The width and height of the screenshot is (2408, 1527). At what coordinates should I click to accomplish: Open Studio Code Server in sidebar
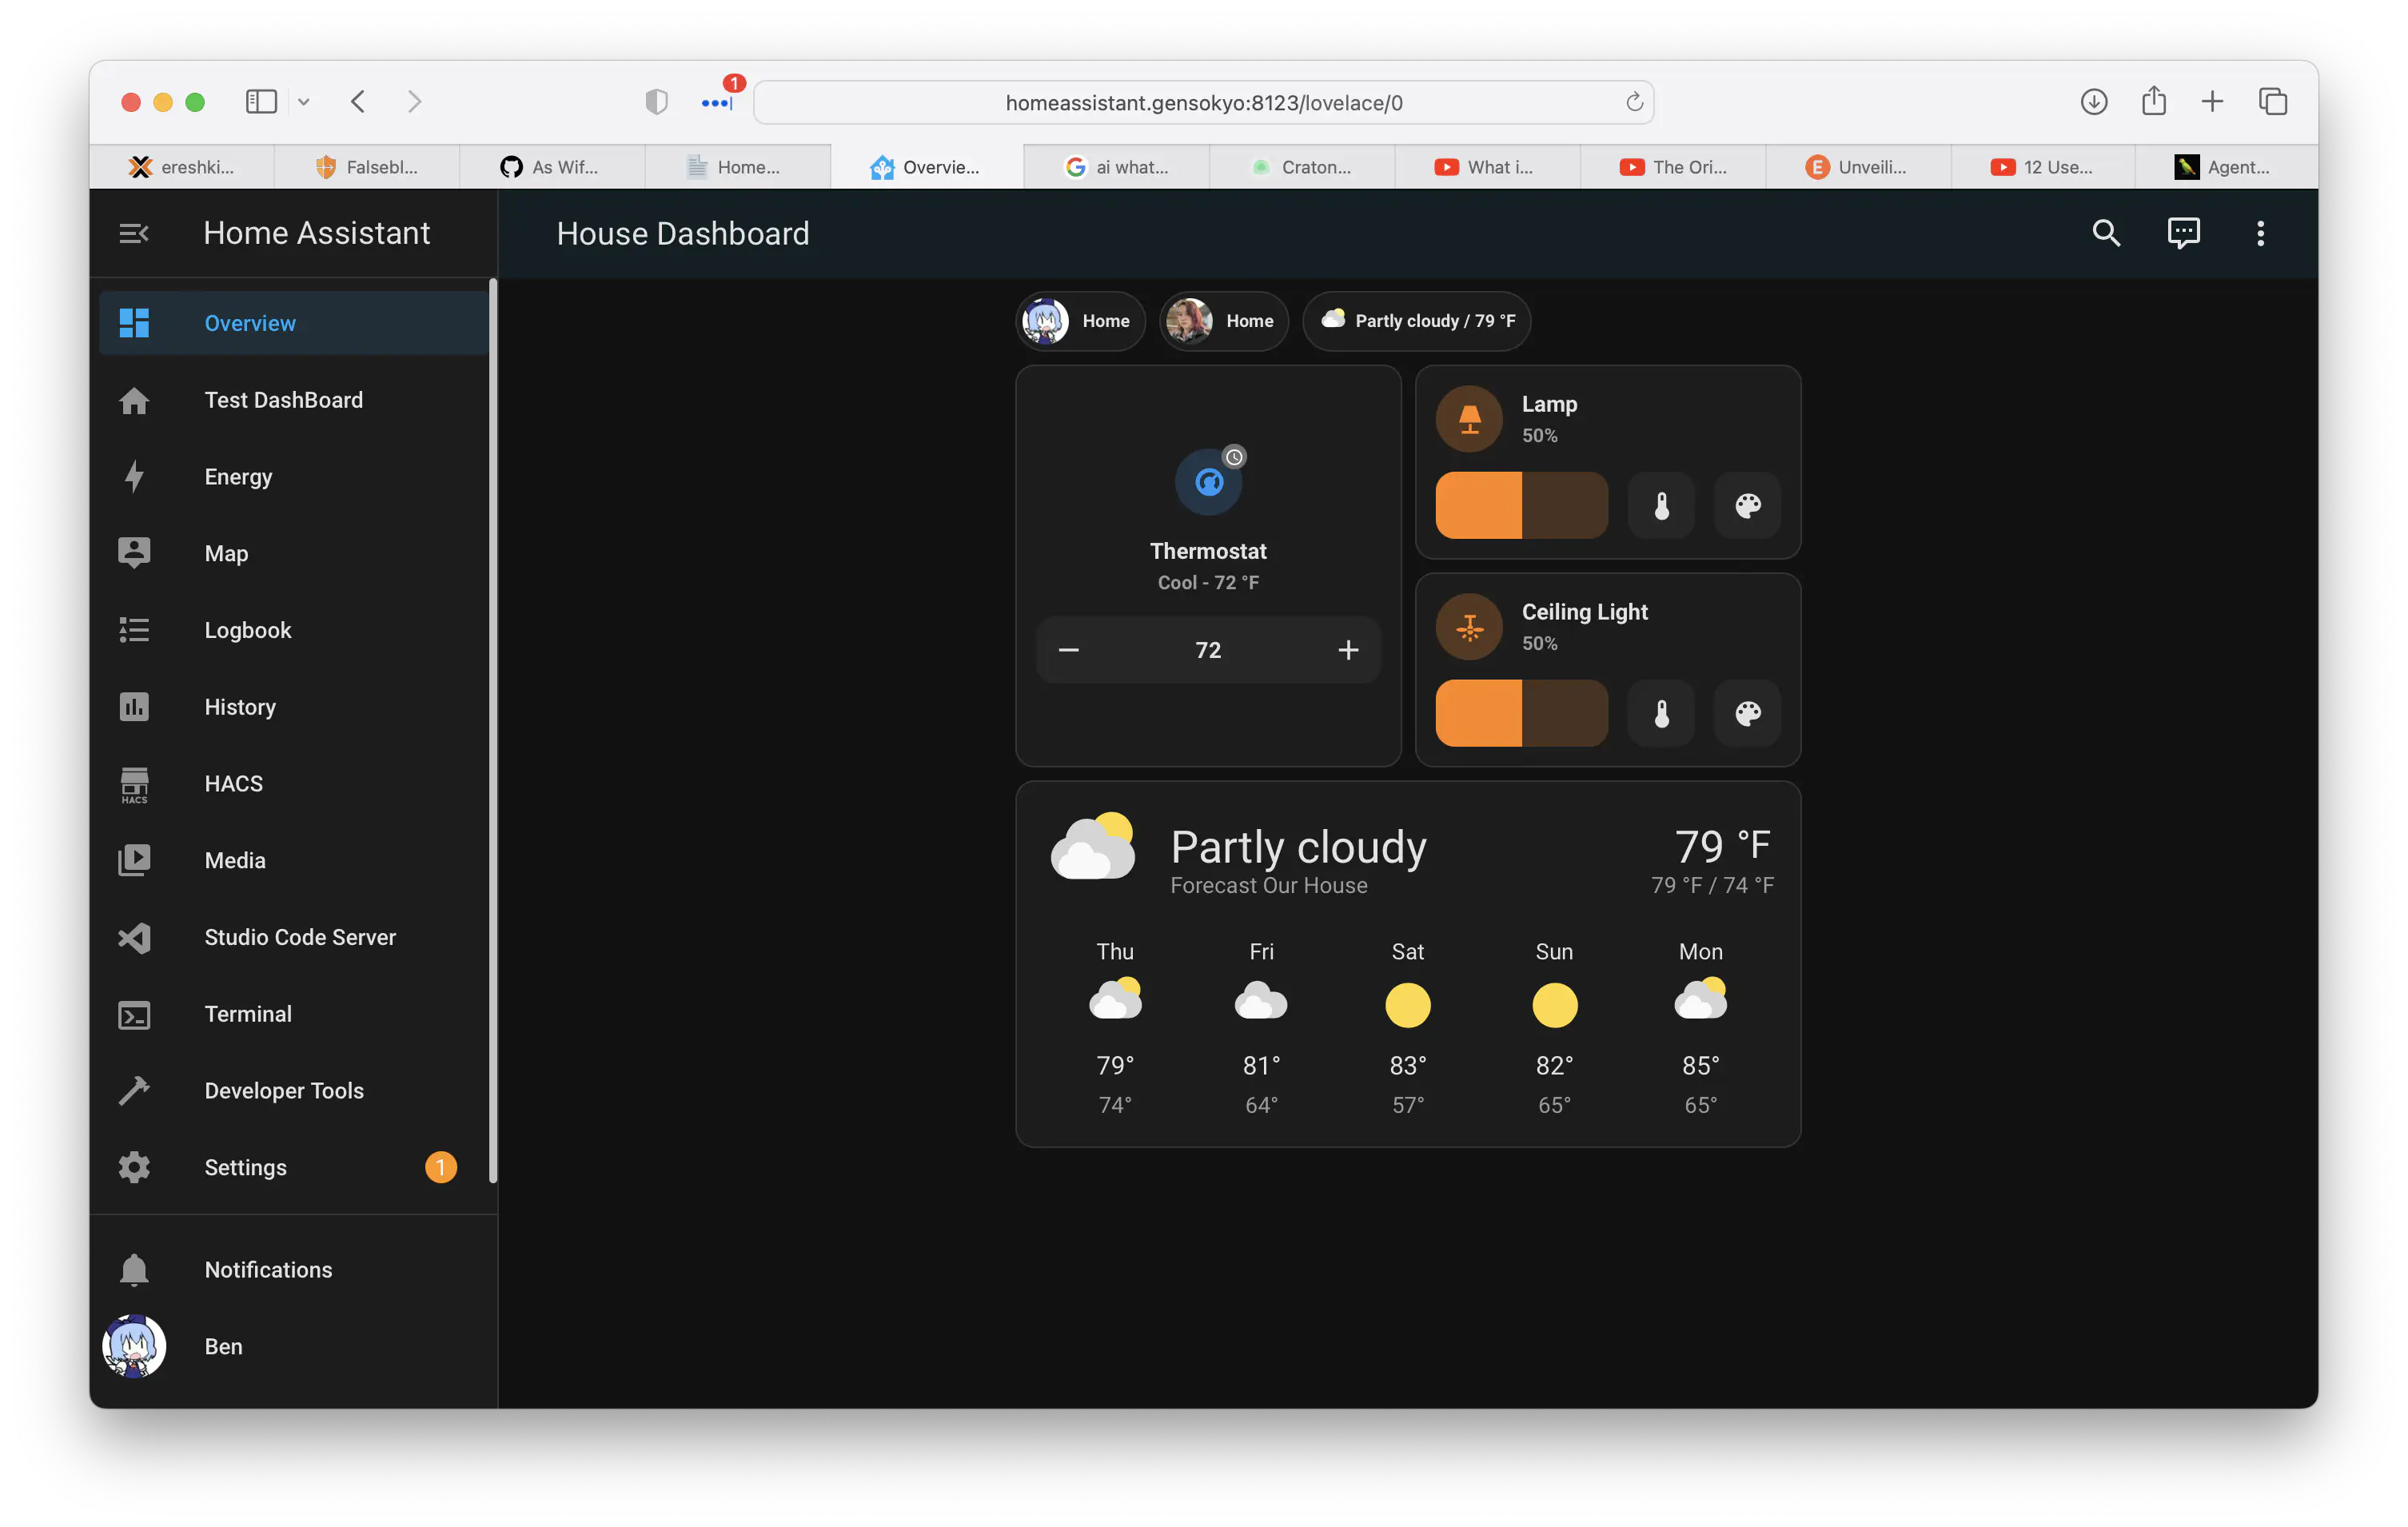click(300, 937)
